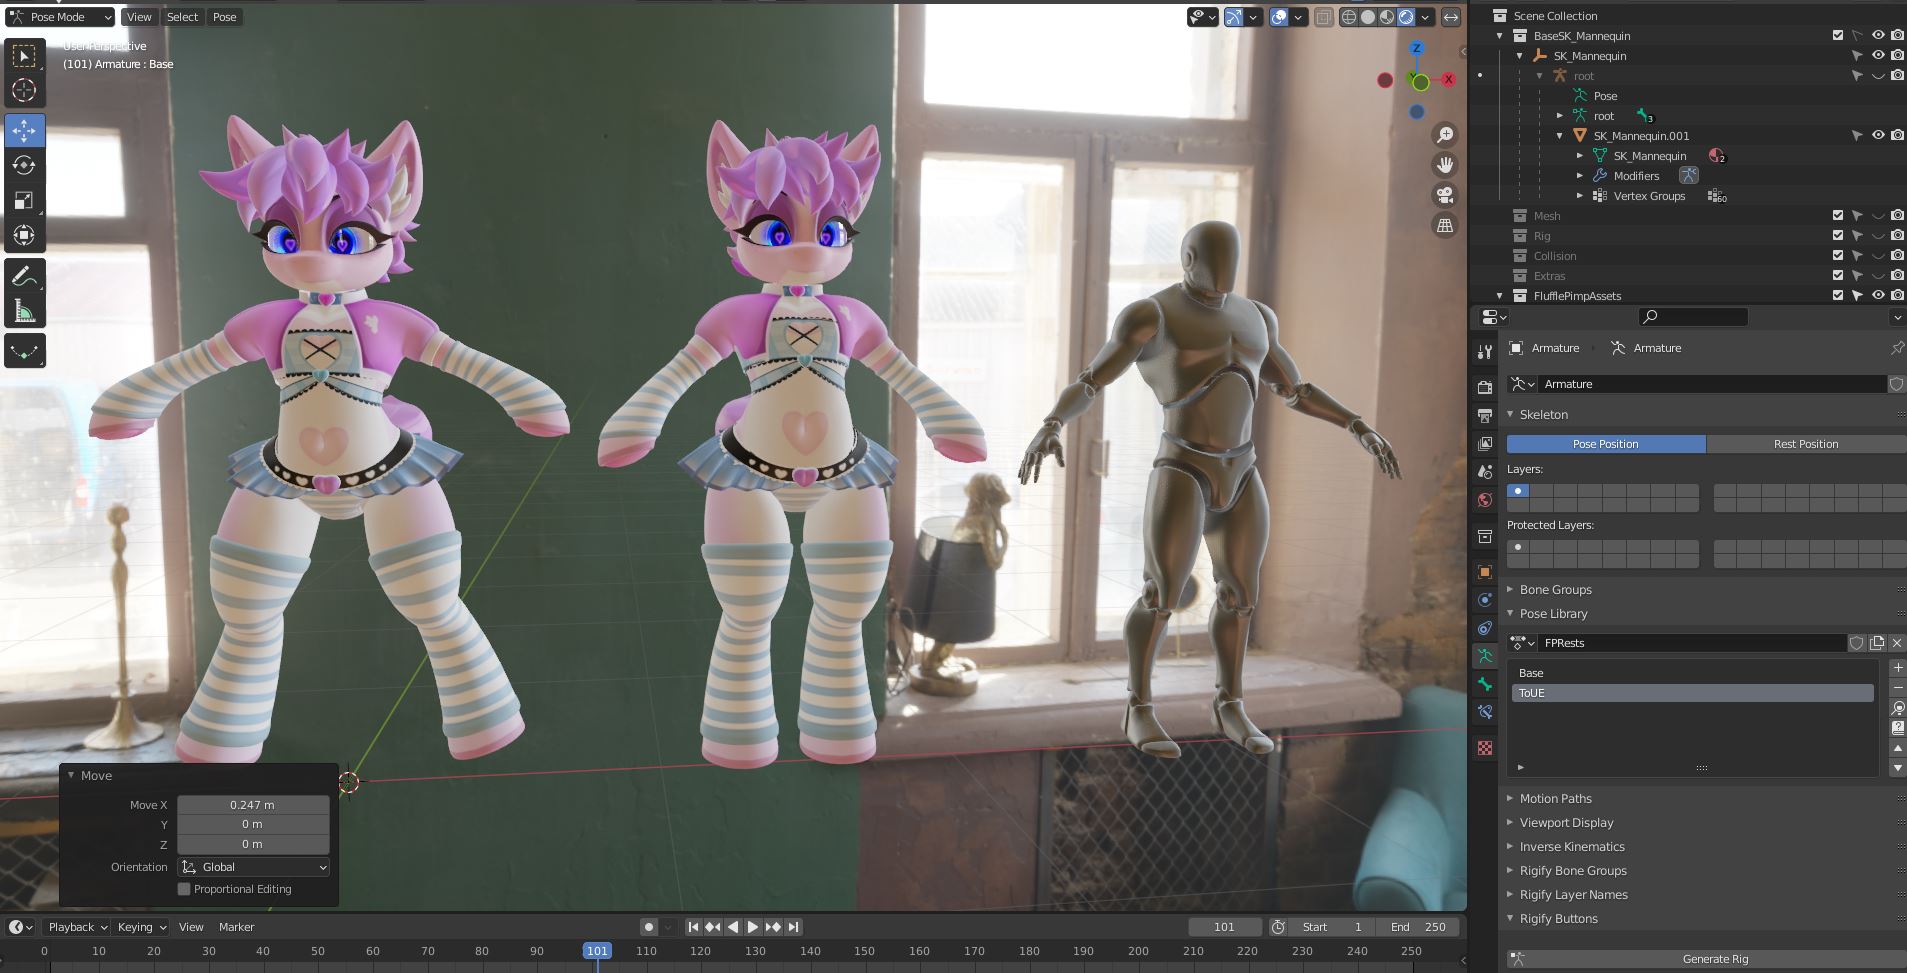The image size is (1907, 973).
Task: Toggle Mesh collection exclude checkbox
Action: [x=1837, y=215]
